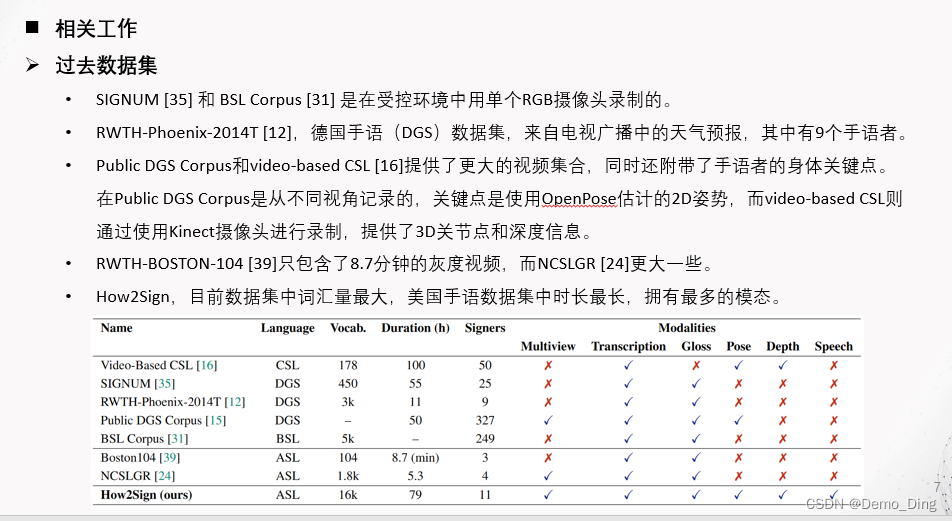
Task: Click the Multiview check mark in the Public DGS Corpus row
Action: point(548,420)
